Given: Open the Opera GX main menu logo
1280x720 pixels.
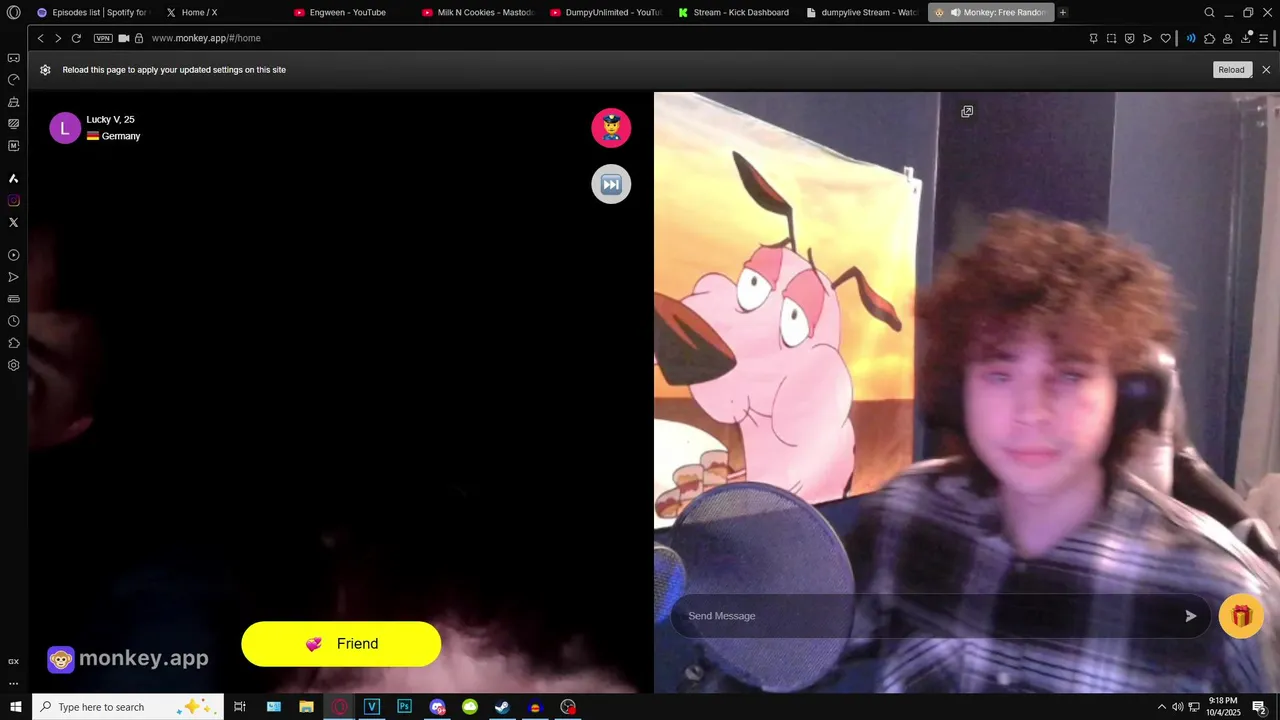Looking at the screenshot, I should [13, 12].
